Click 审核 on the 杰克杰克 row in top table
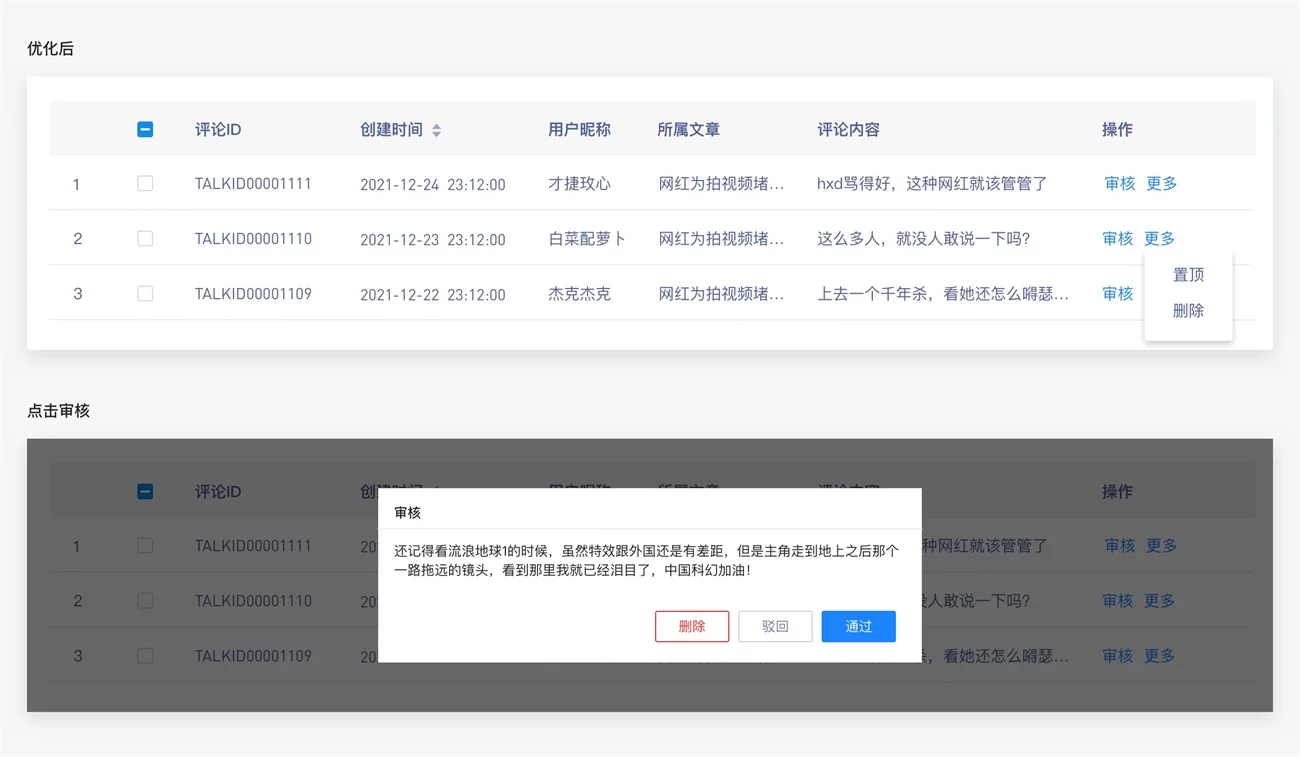1300x757 pixels. 1118,294
